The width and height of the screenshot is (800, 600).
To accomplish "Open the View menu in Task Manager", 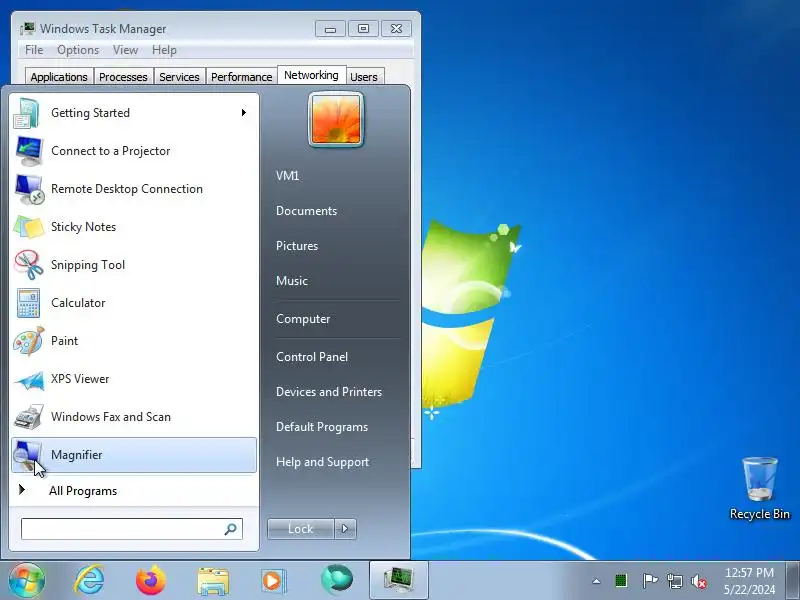I will pos(126,50).
